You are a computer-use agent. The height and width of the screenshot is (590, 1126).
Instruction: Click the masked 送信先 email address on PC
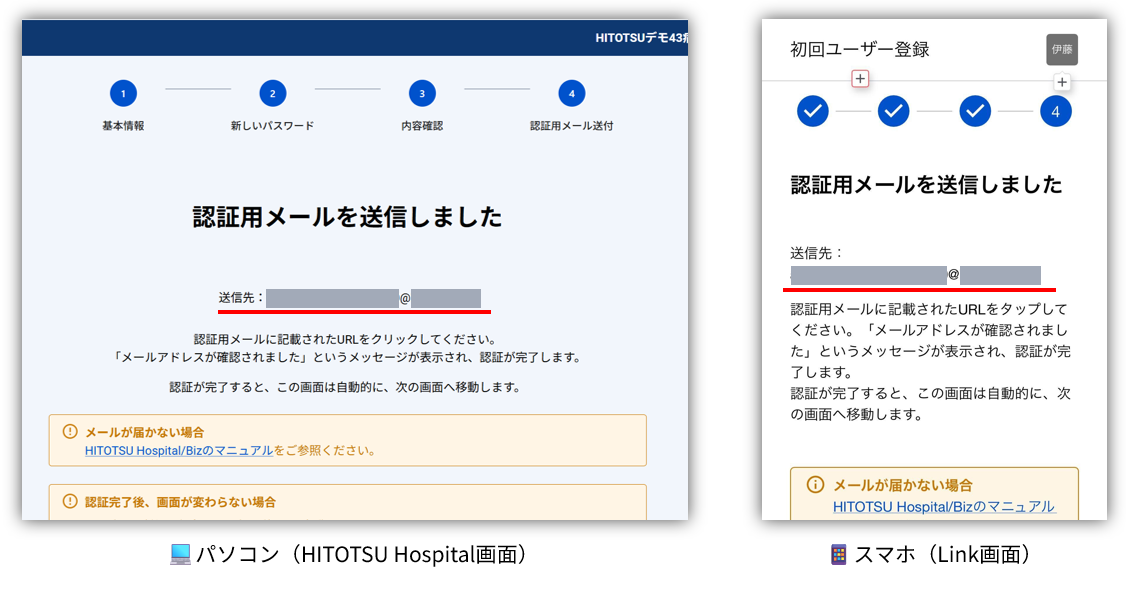(373, 298)
